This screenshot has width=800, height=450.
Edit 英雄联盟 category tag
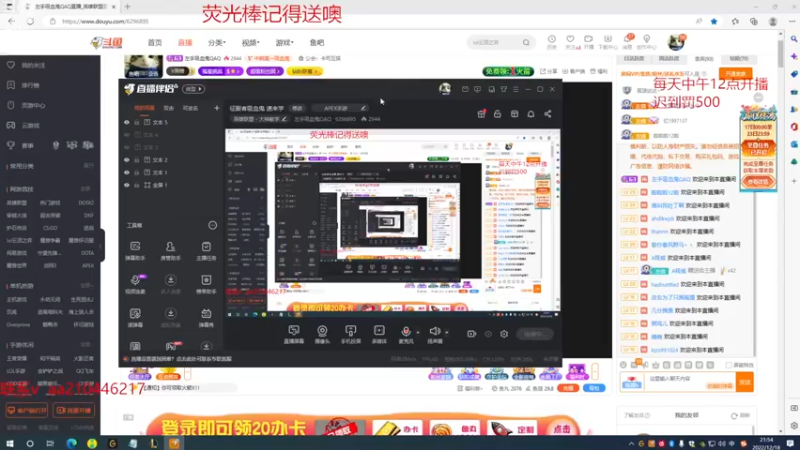260,119
